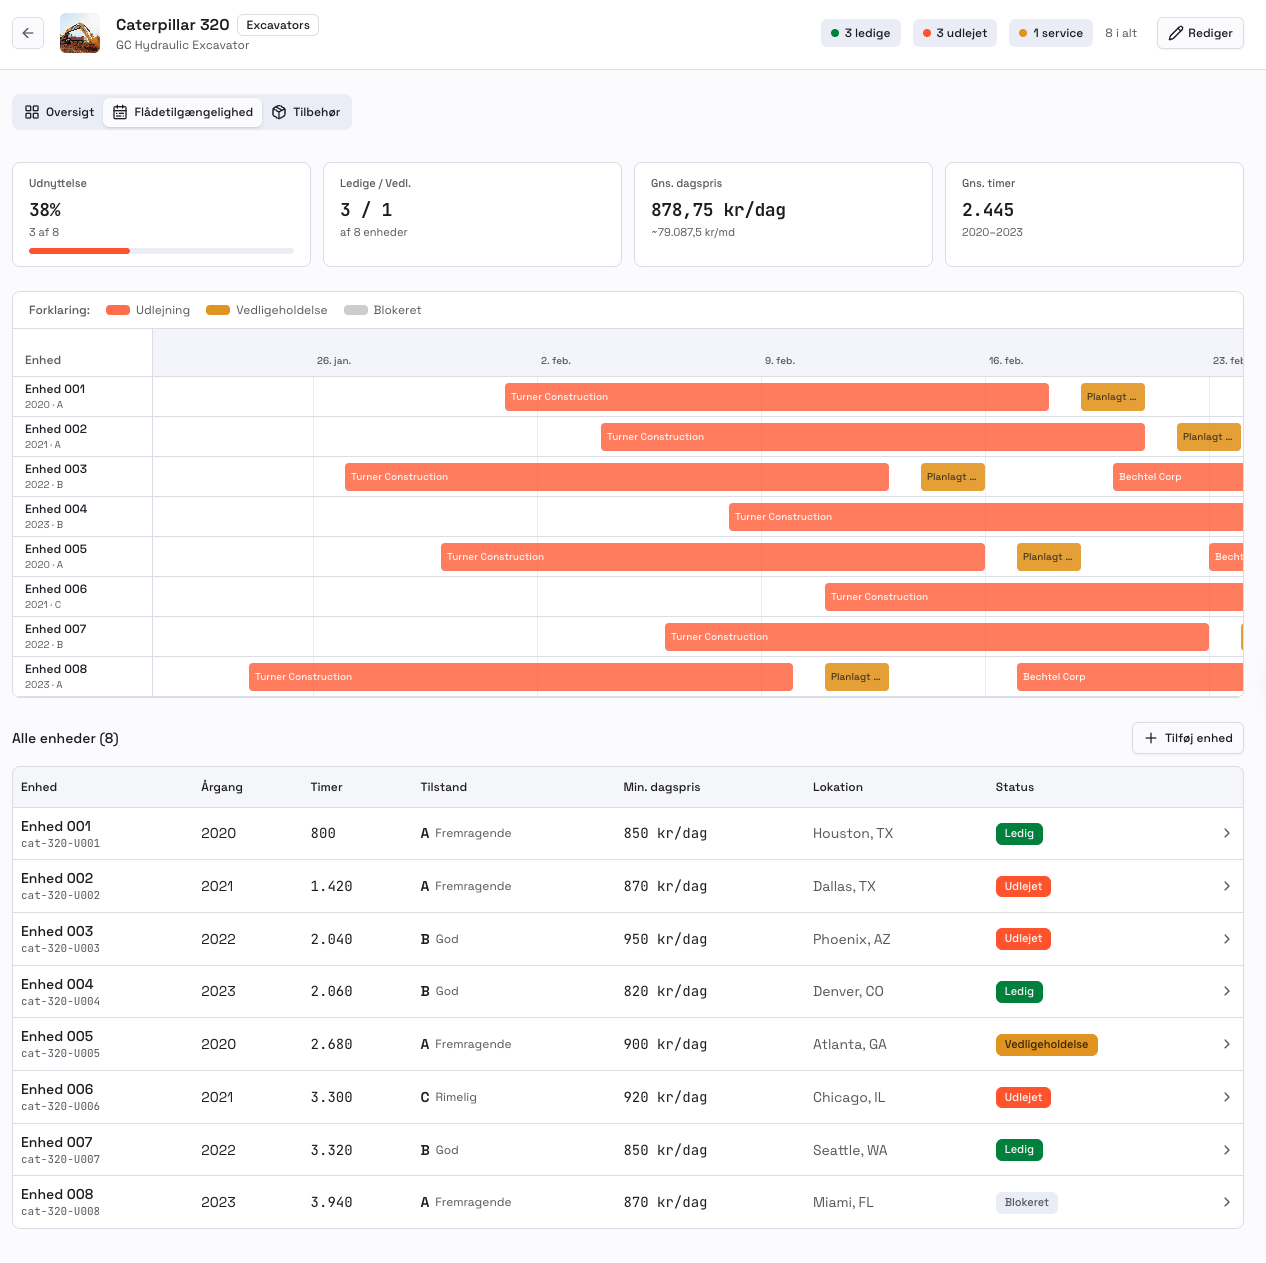Image resolution: width=1266 pixels, height=1263 pixels.
Task: Click the Caterpillar 320 excavator thumbnail
Action: 80,33
